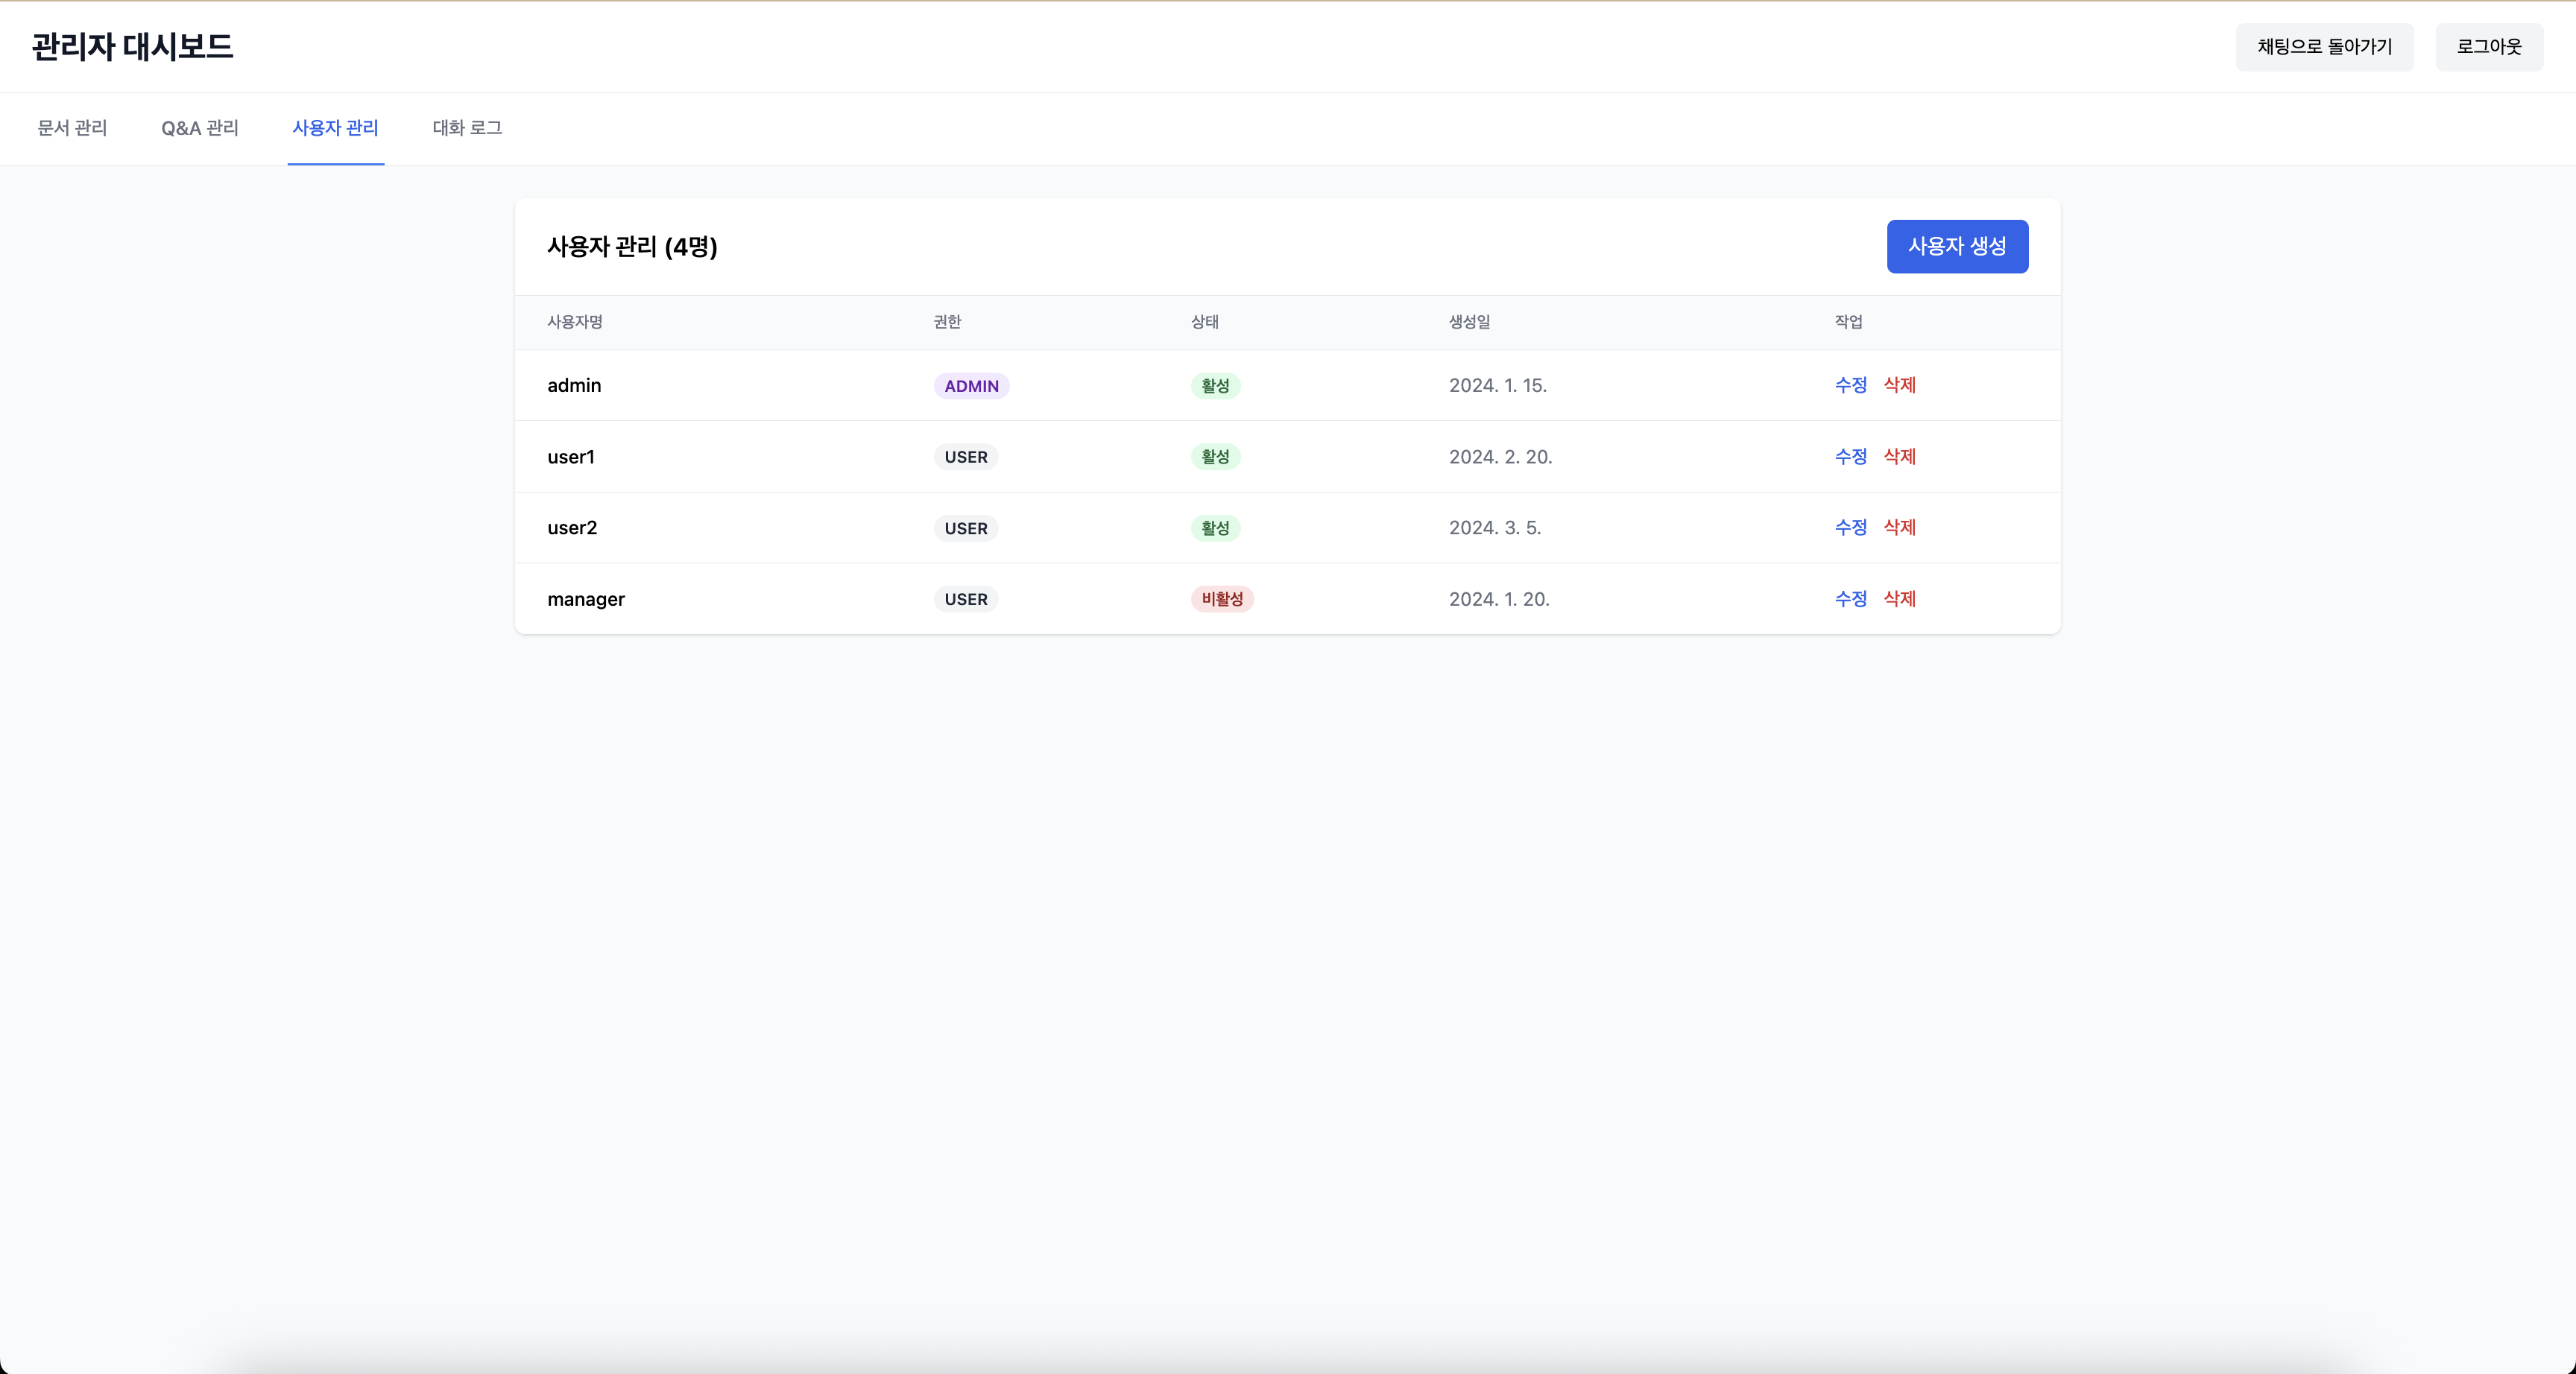Delete the manager account

(1899, 598)
